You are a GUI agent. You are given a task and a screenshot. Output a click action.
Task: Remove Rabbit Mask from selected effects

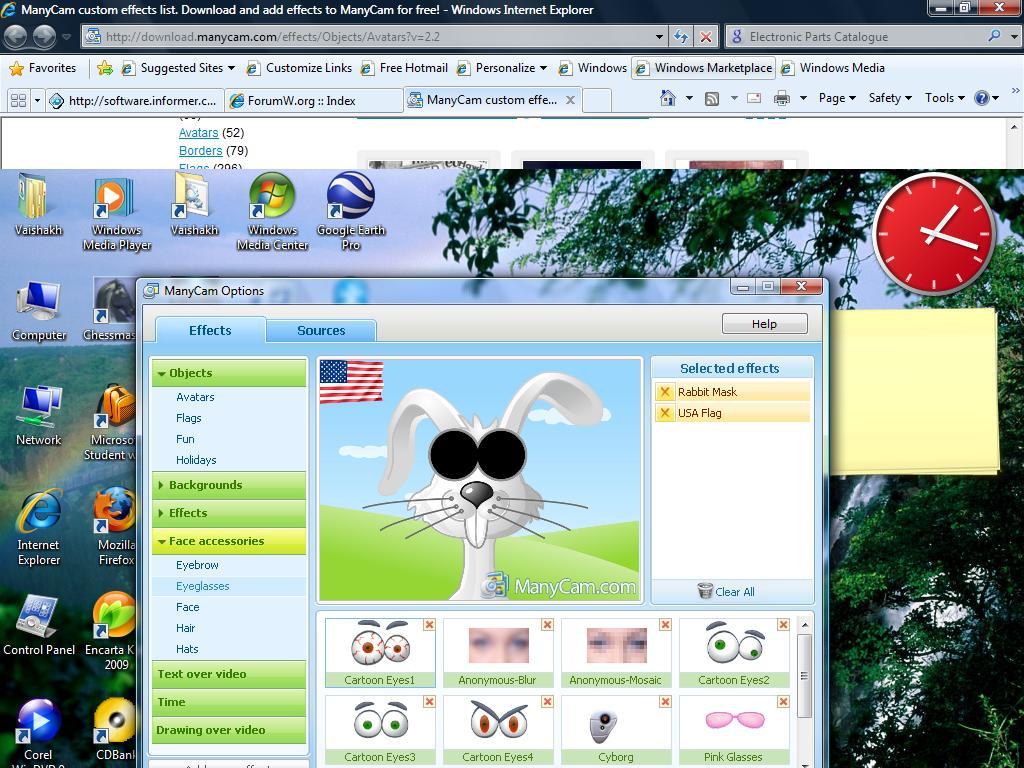click(x=665, y=392)
